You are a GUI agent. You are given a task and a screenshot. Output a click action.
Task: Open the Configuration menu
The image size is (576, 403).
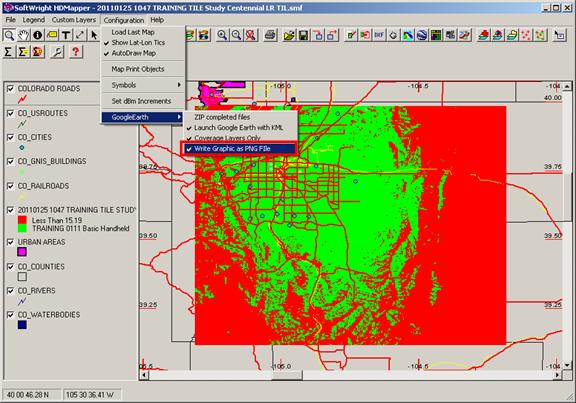(124, 20)
